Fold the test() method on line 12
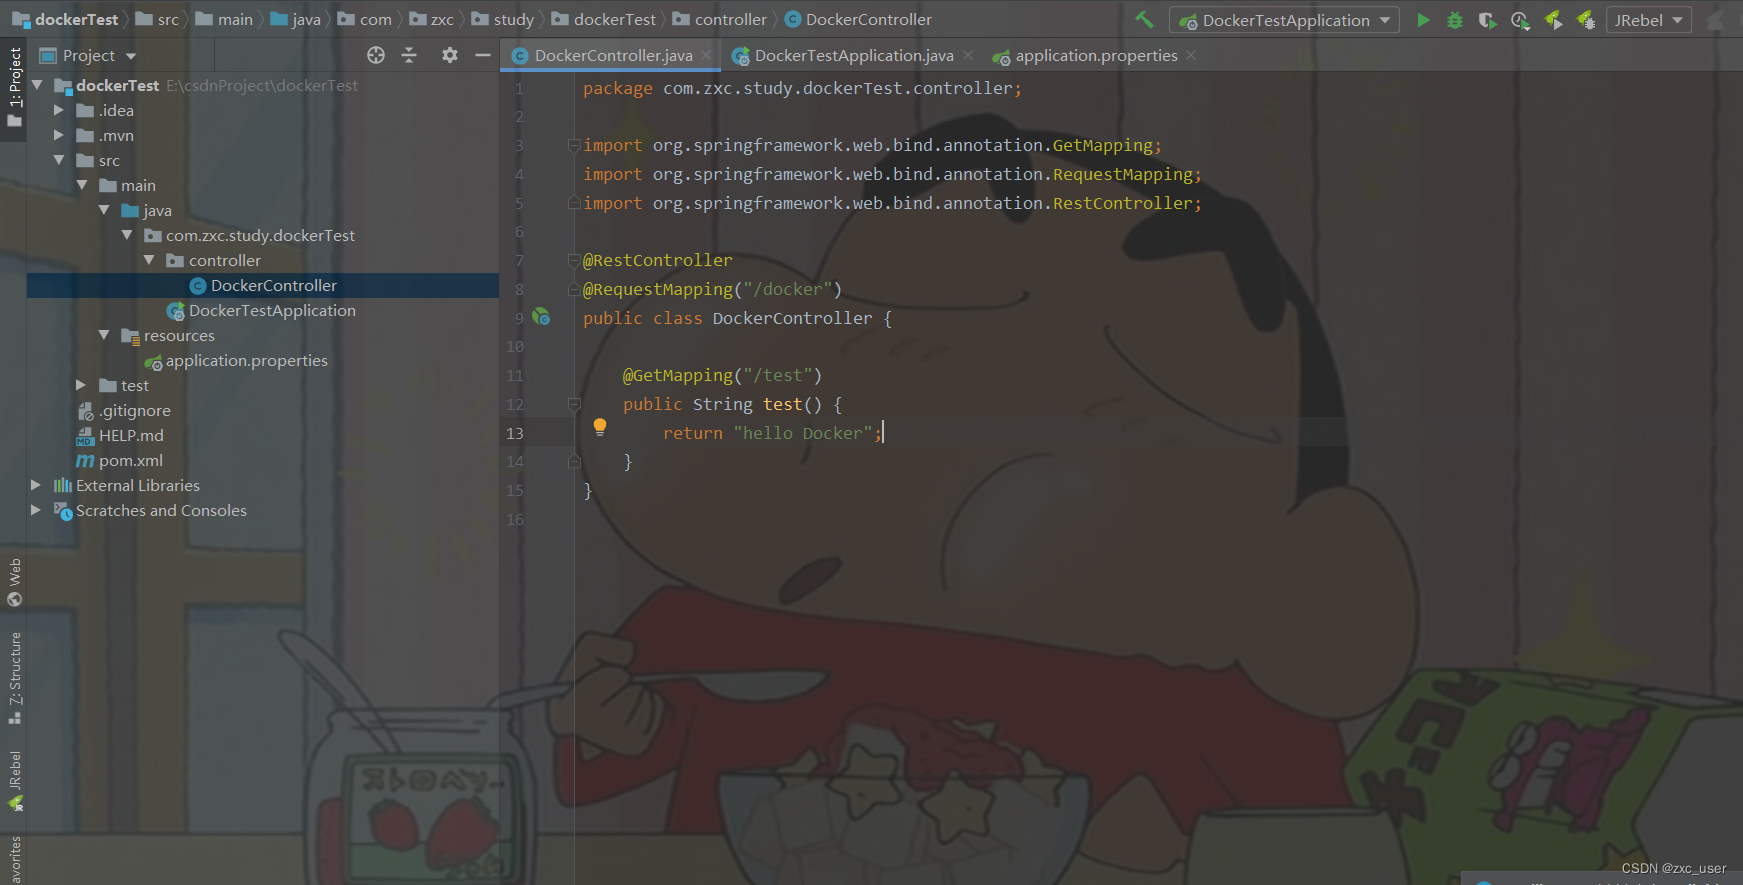Viewport: 1743px width, 885px height. pos(574,404)
